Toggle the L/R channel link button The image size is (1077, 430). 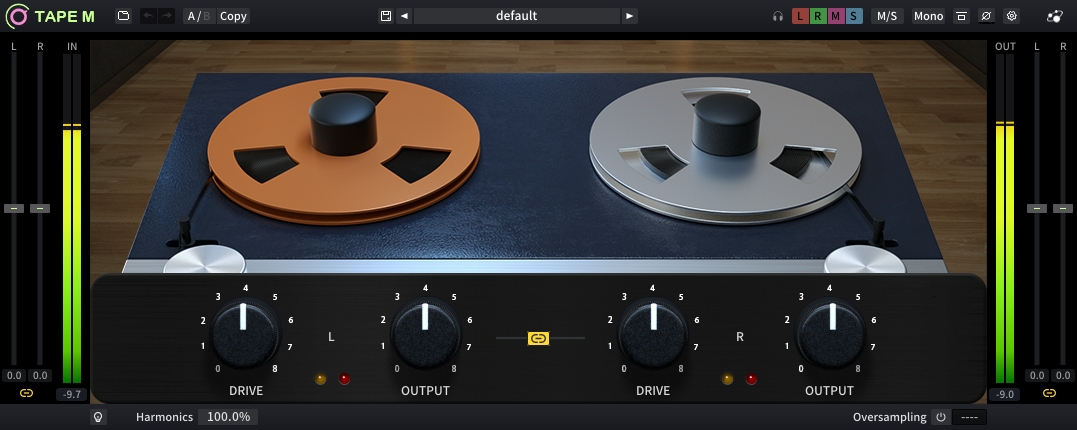538,338
